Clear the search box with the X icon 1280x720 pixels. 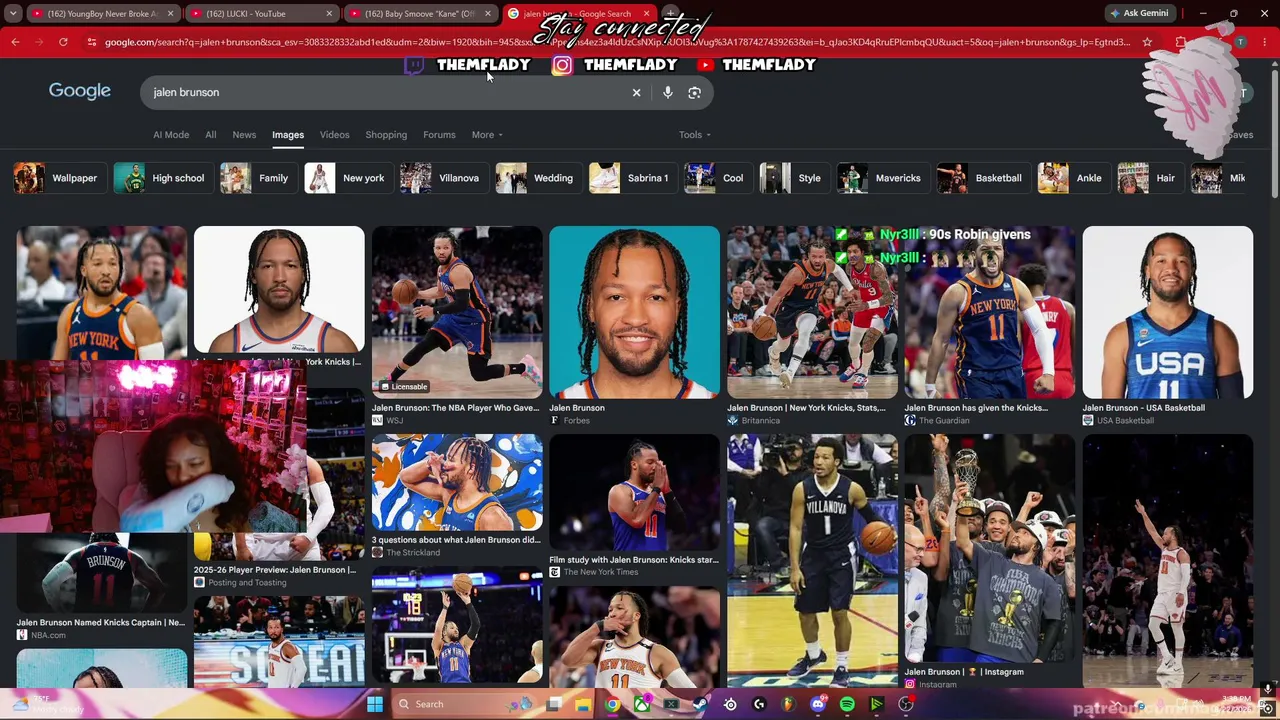[x=636, y=92]
